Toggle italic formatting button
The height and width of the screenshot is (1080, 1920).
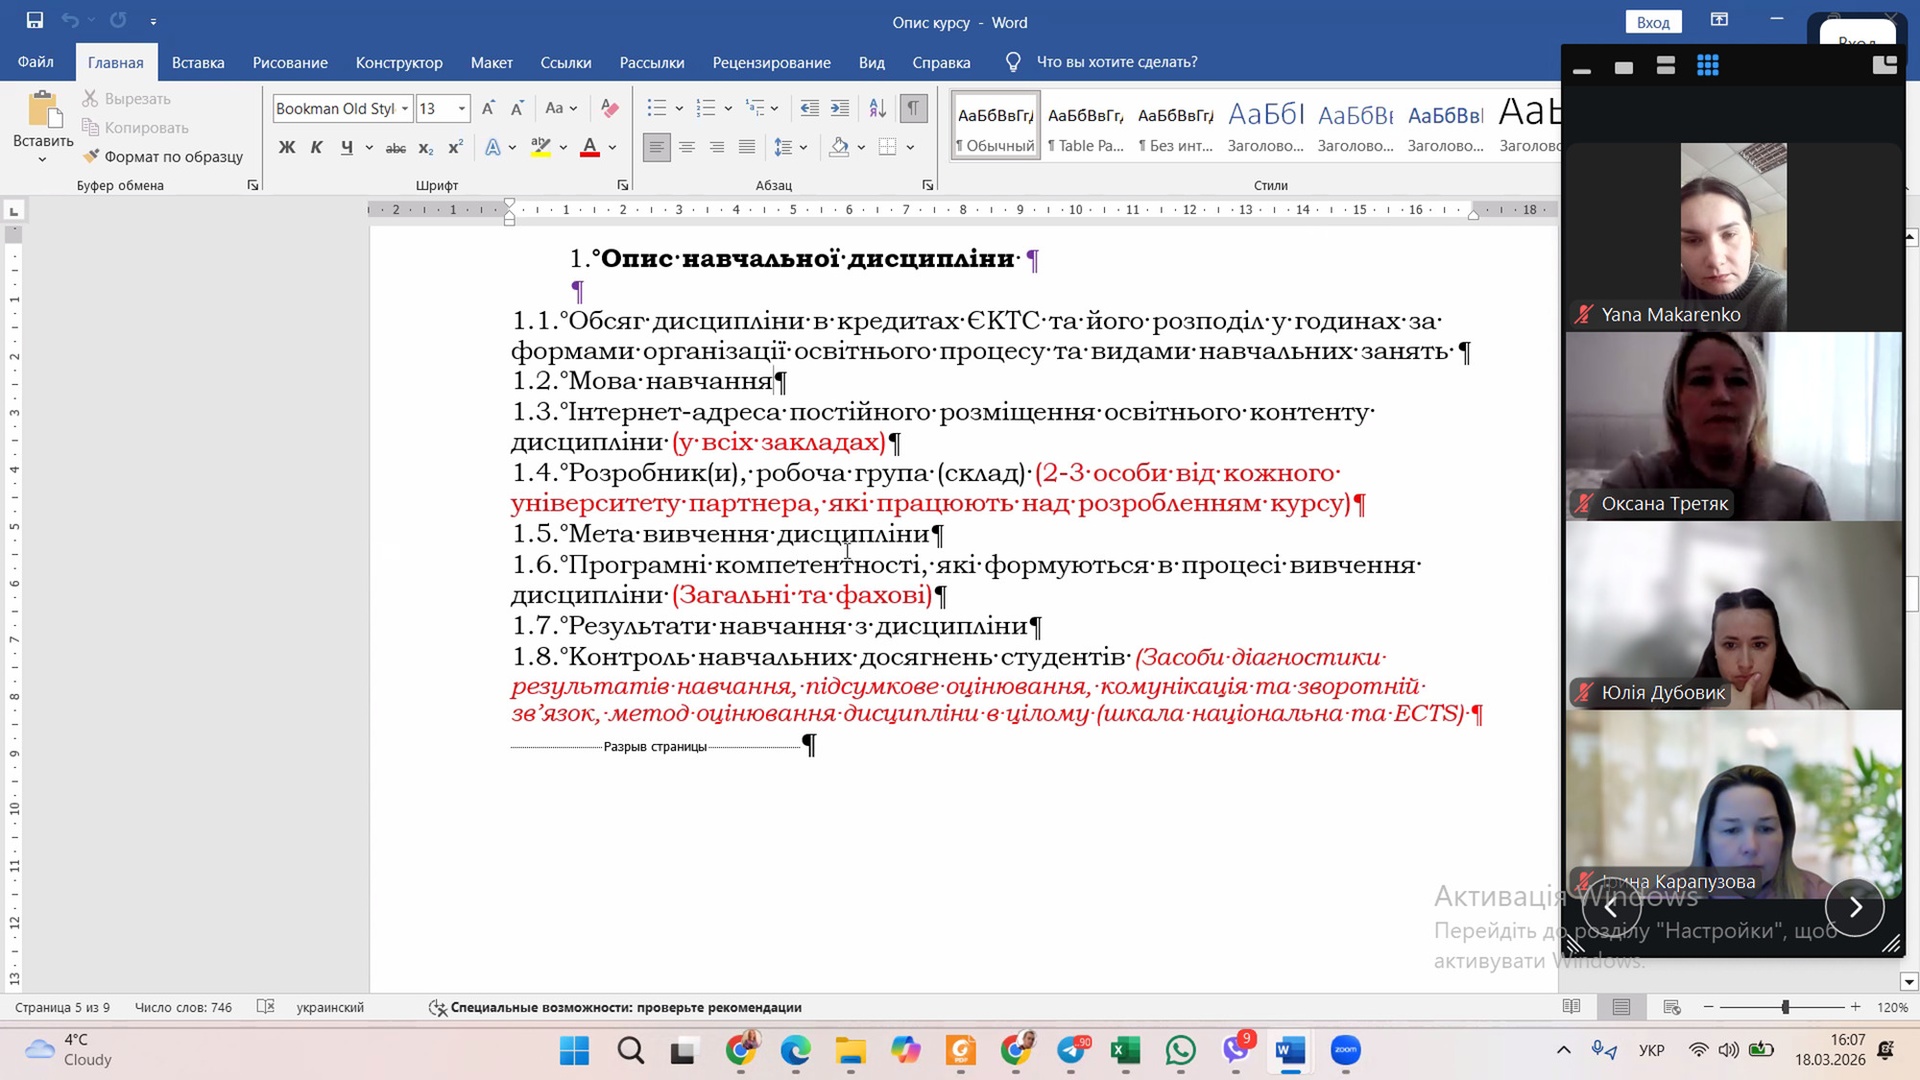tap(316, 148)
